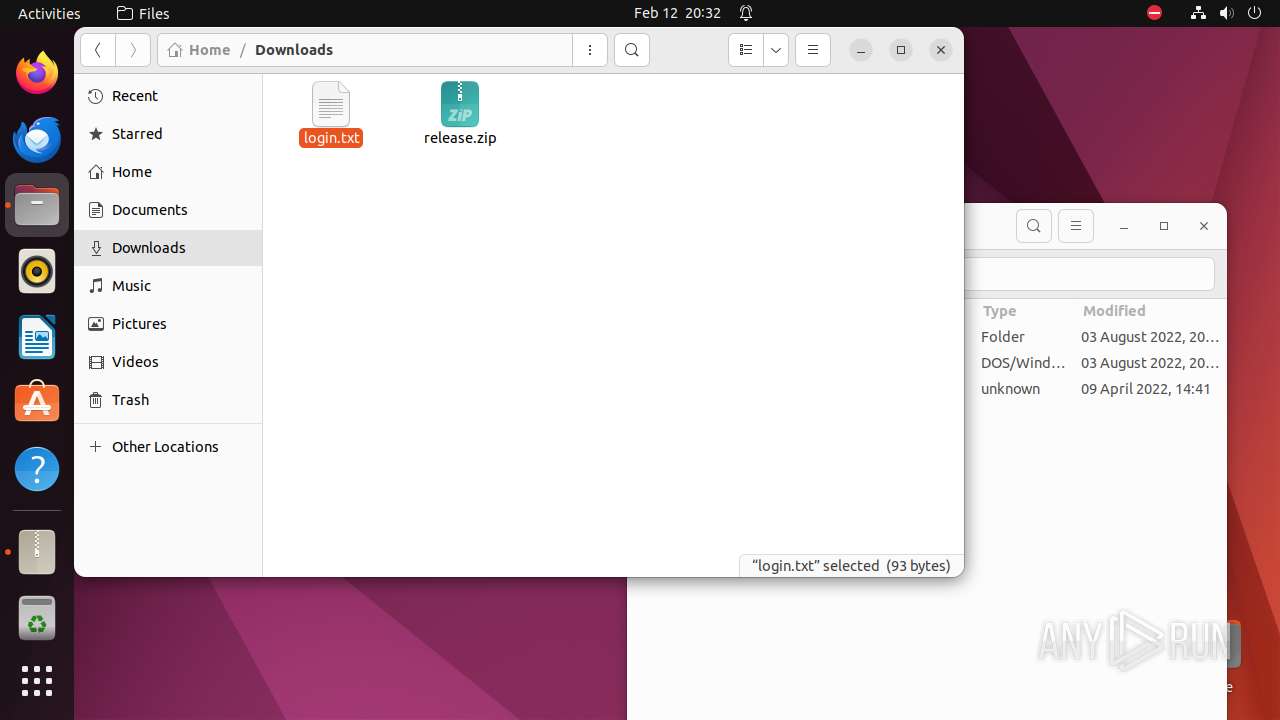The image size is (1280, 720).
Task: Click the release.zip file name label
Action: (460, 138)
